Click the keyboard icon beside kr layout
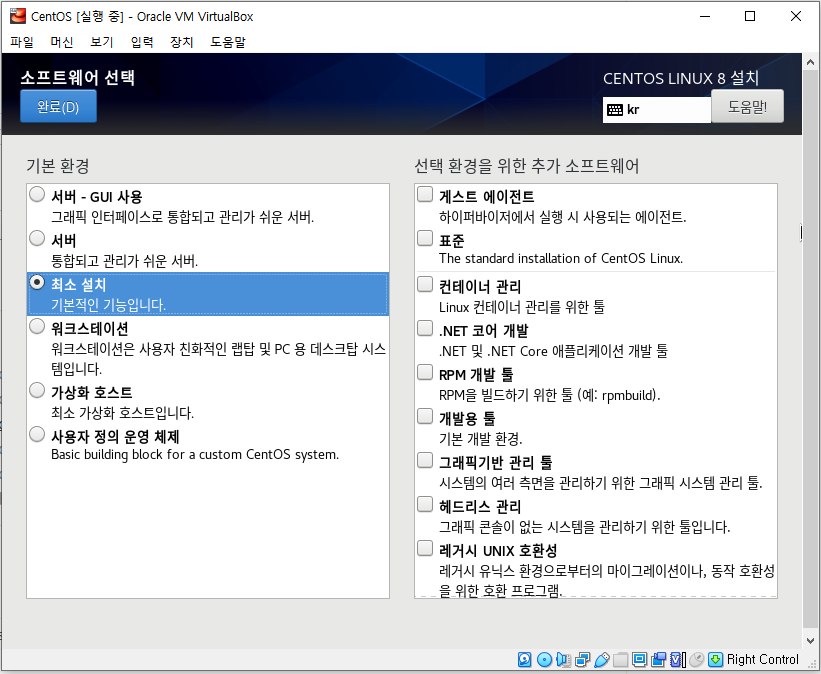Image resolution: width=821 pixels, height=674 pixels. coord(615,109)
